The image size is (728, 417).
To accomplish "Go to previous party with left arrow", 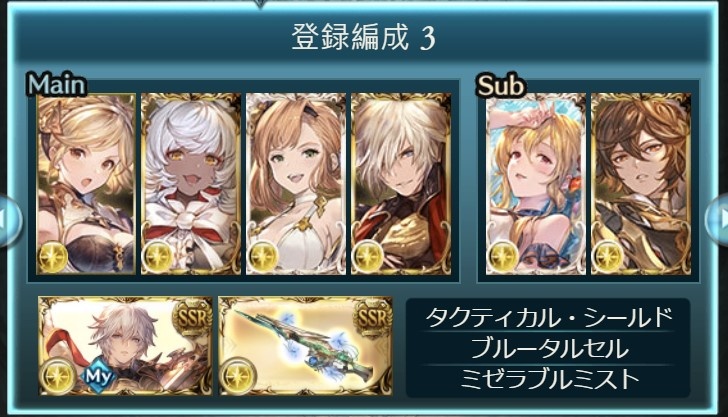I will [x=9, y=219].
